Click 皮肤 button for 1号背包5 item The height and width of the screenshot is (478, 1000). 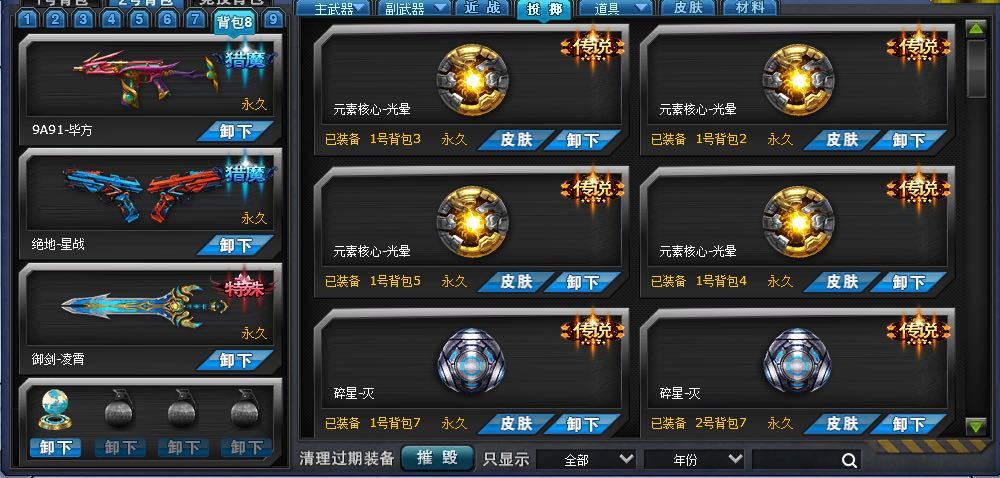[x=516, y=282]
